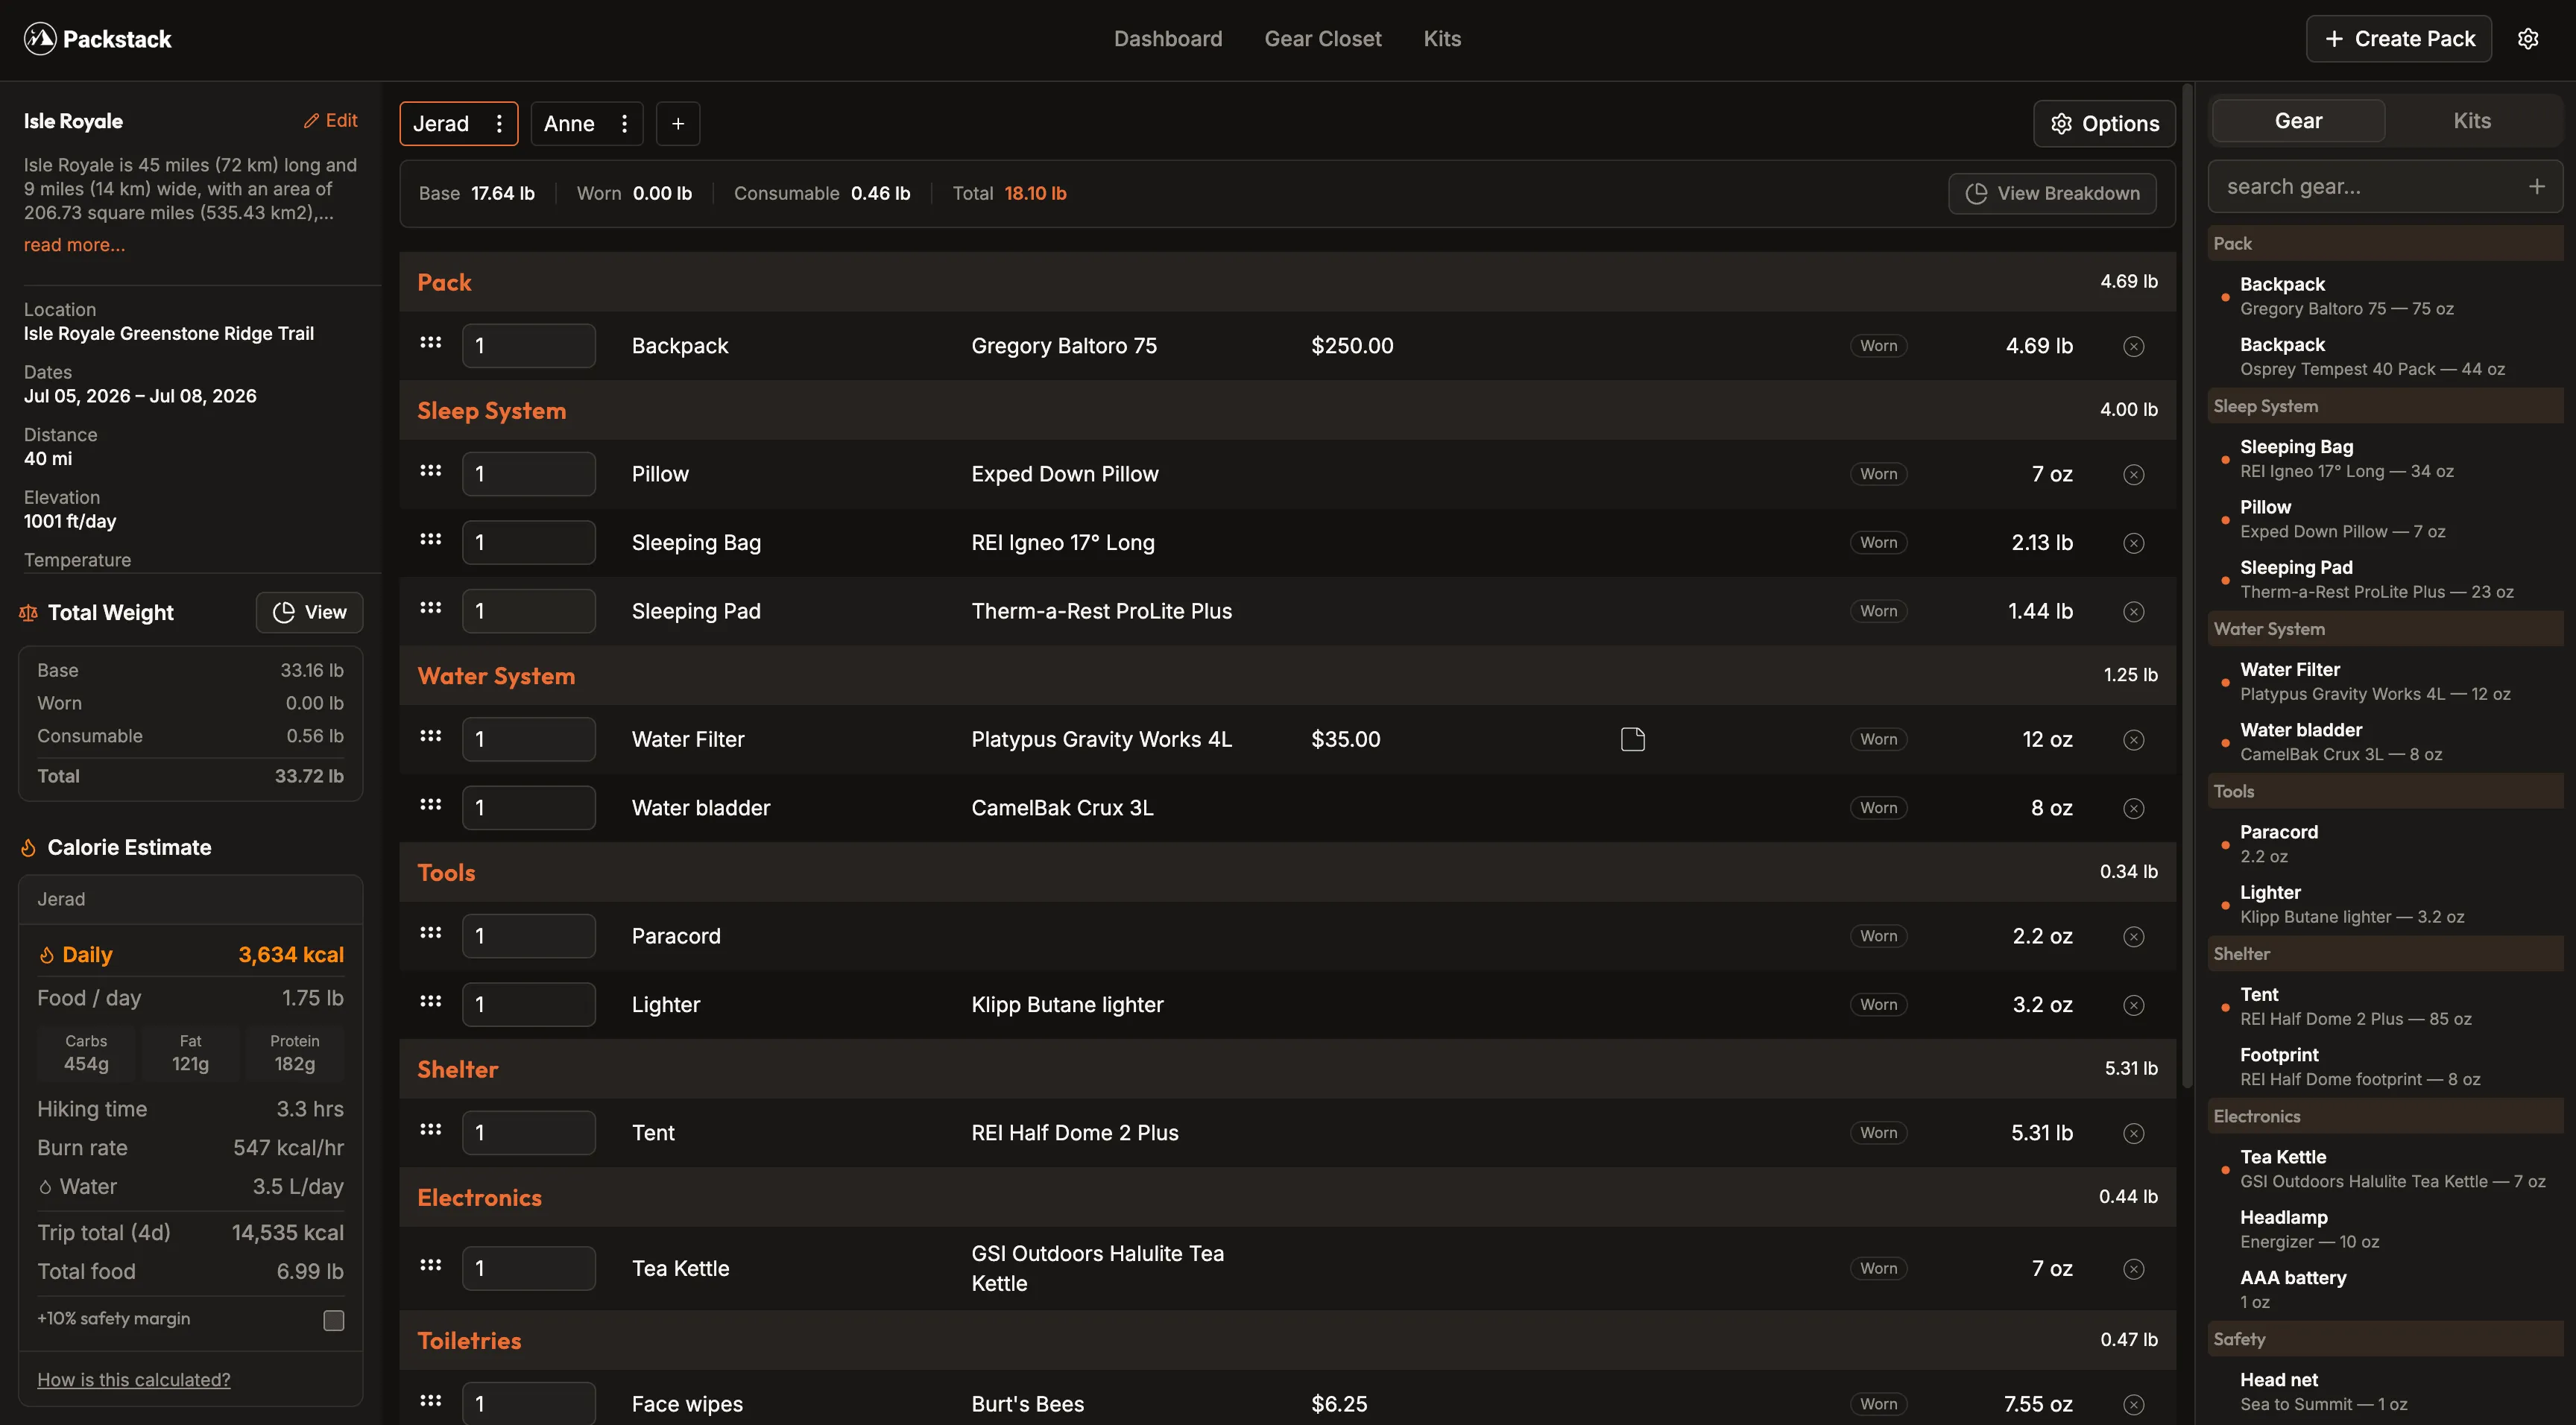Remove the Water Filter row
Viewport: 2576px width, 1425px height.
coord(2133,740)
